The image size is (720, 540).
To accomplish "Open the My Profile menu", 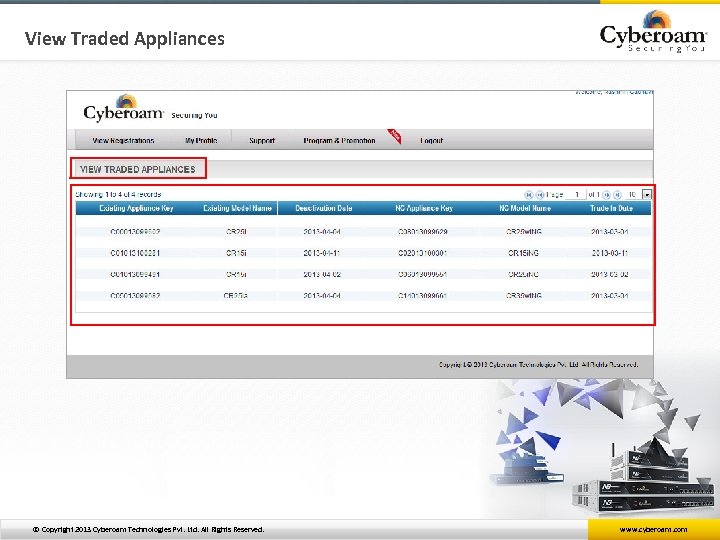I will [x=201, y=141].
